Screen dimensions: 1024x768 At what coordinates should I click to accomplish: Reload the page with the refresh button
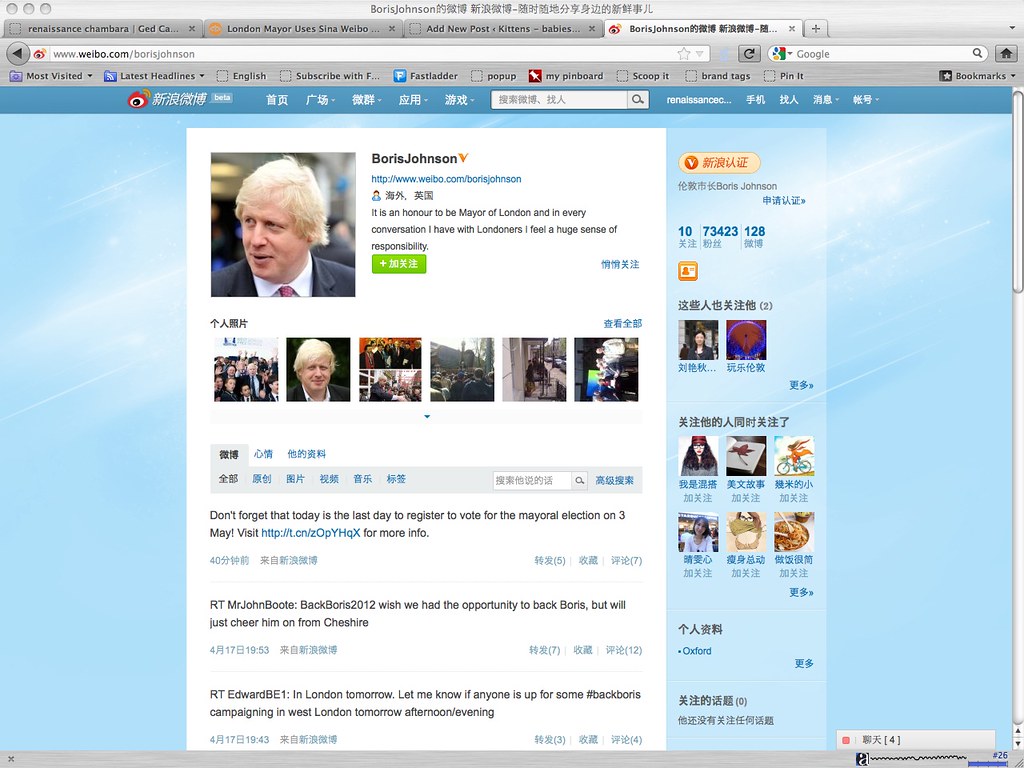coord(749,54)
